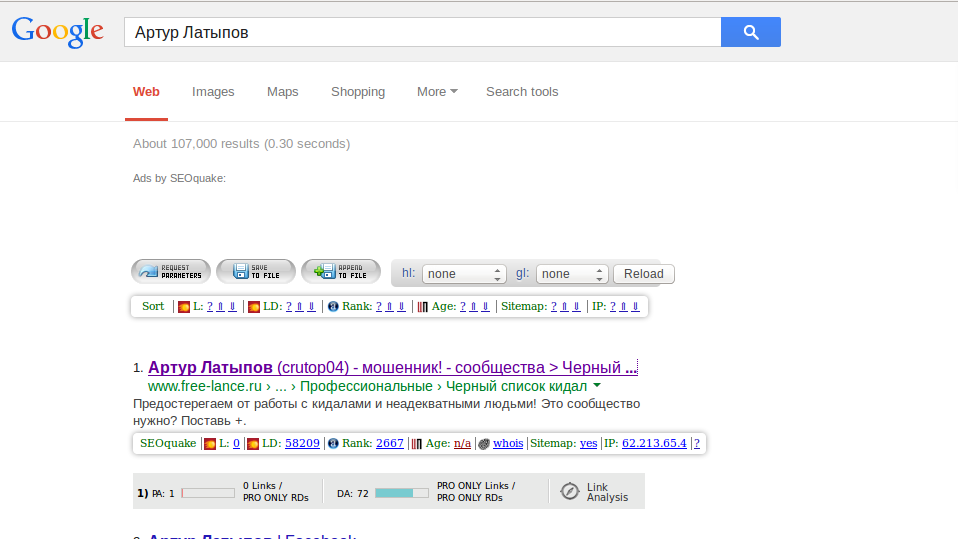Click the Save to File button
This screenshot has height=539, width=958.
(x=256, y=271)
